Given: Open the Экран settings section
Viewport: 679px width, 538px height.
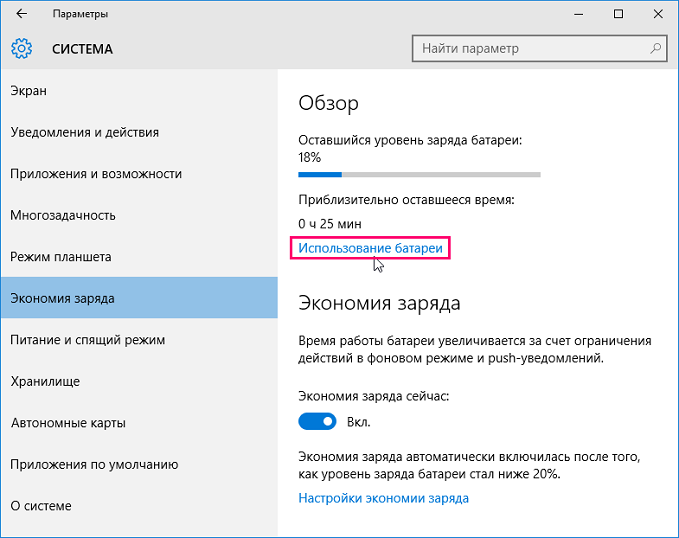Looking at the screenshot, I should tap(29, 91).
